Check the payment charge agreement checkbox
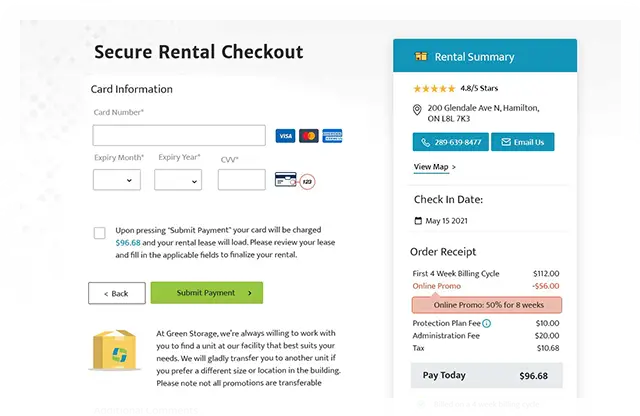Viewport: 640px width, 416px height. click(100, 233)
